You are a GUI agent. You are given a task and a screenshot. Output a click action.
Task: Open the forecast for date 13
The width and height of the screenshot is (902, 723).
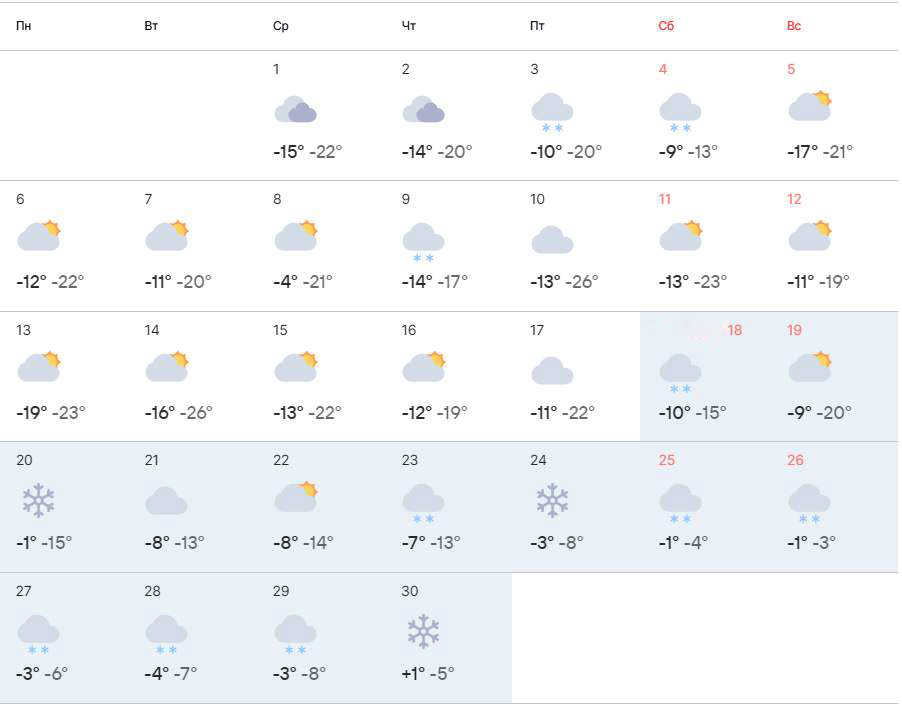point(23,330)
